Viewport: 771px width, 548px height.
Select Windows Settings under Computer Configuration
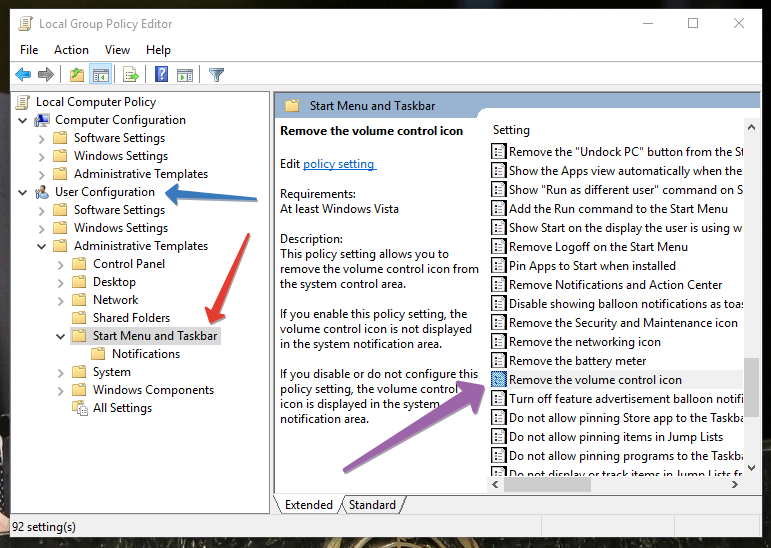click(x=121, y=156)
